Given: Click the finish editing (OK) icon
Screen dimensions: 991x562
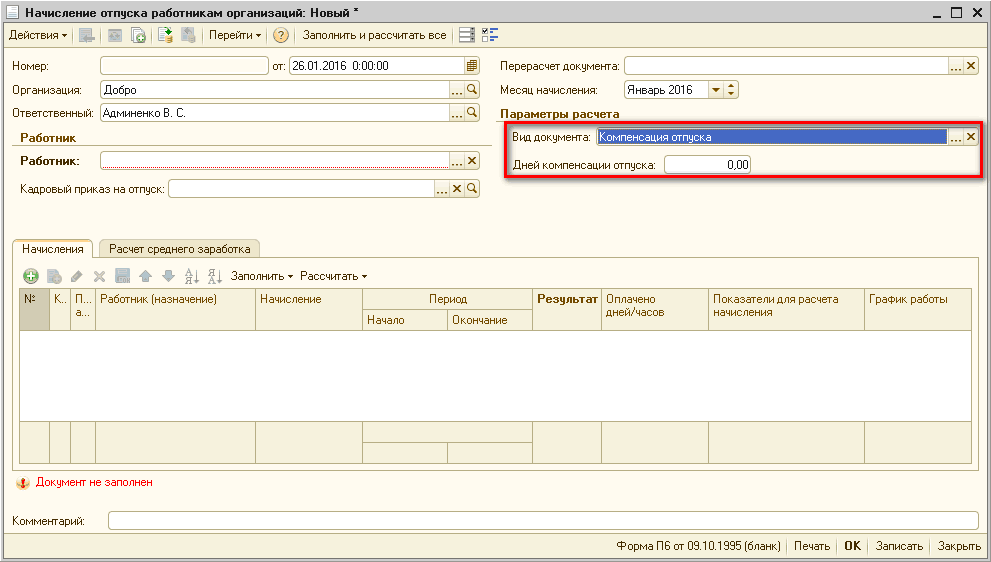Looking at the screenshot, I should coord(122,276).
